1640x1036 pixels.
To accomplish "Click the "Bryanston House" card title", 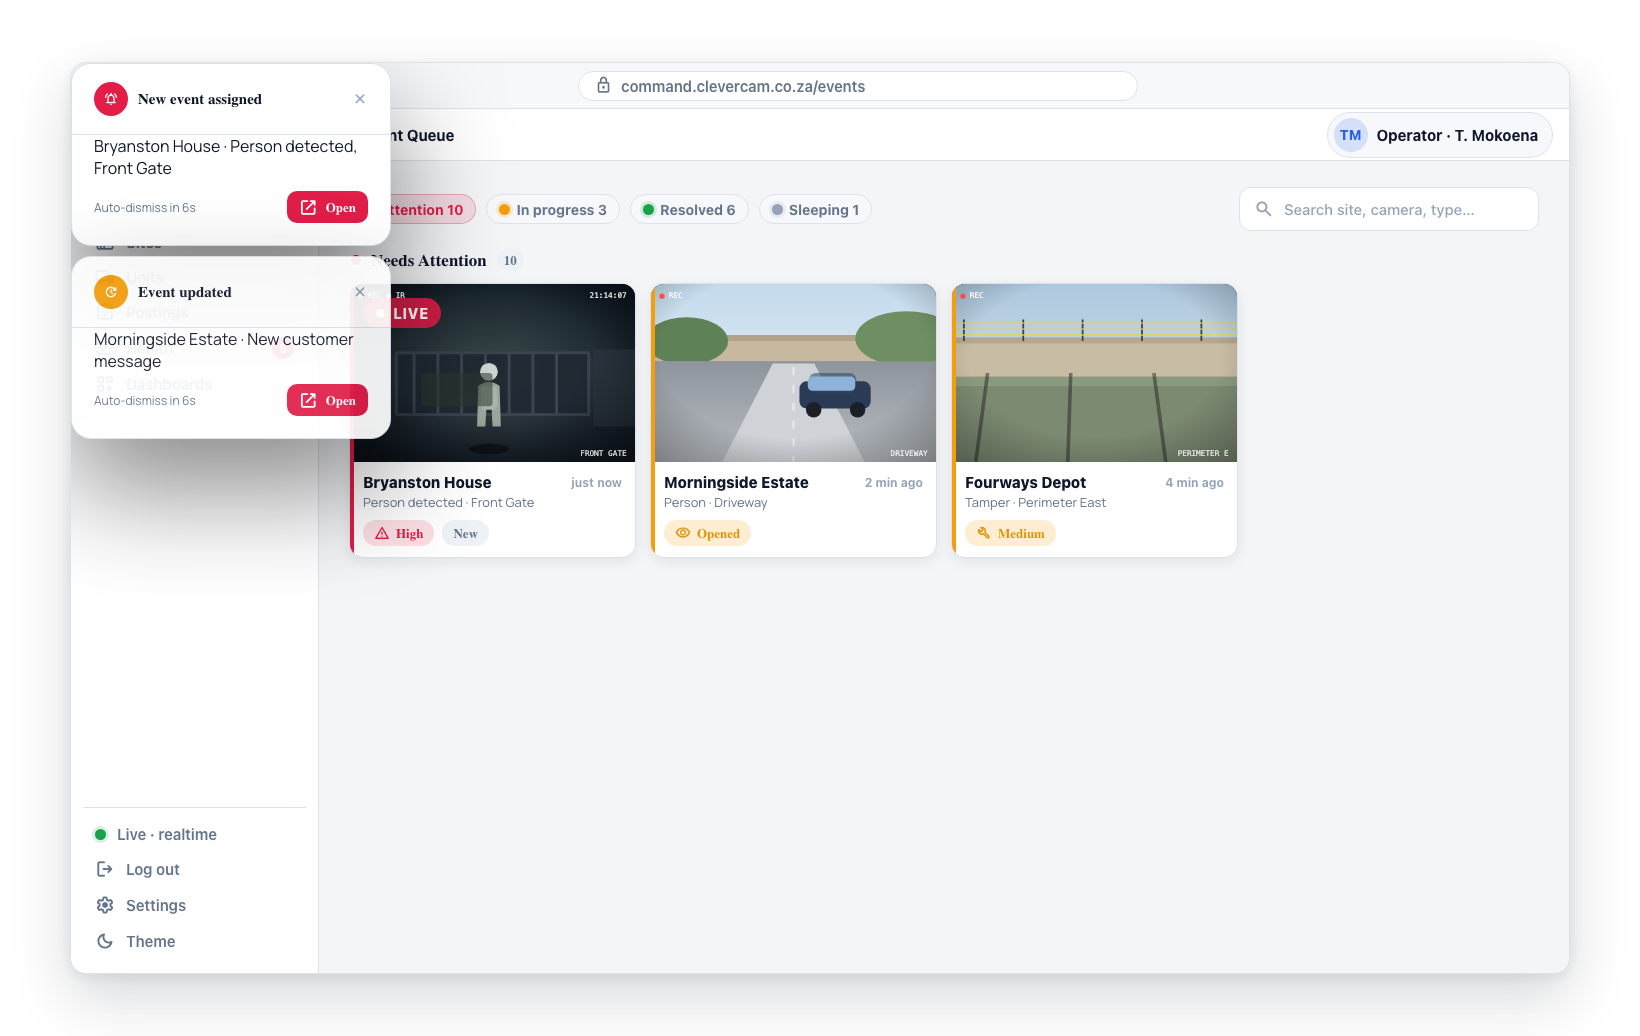I will click(x=427, y=482).
